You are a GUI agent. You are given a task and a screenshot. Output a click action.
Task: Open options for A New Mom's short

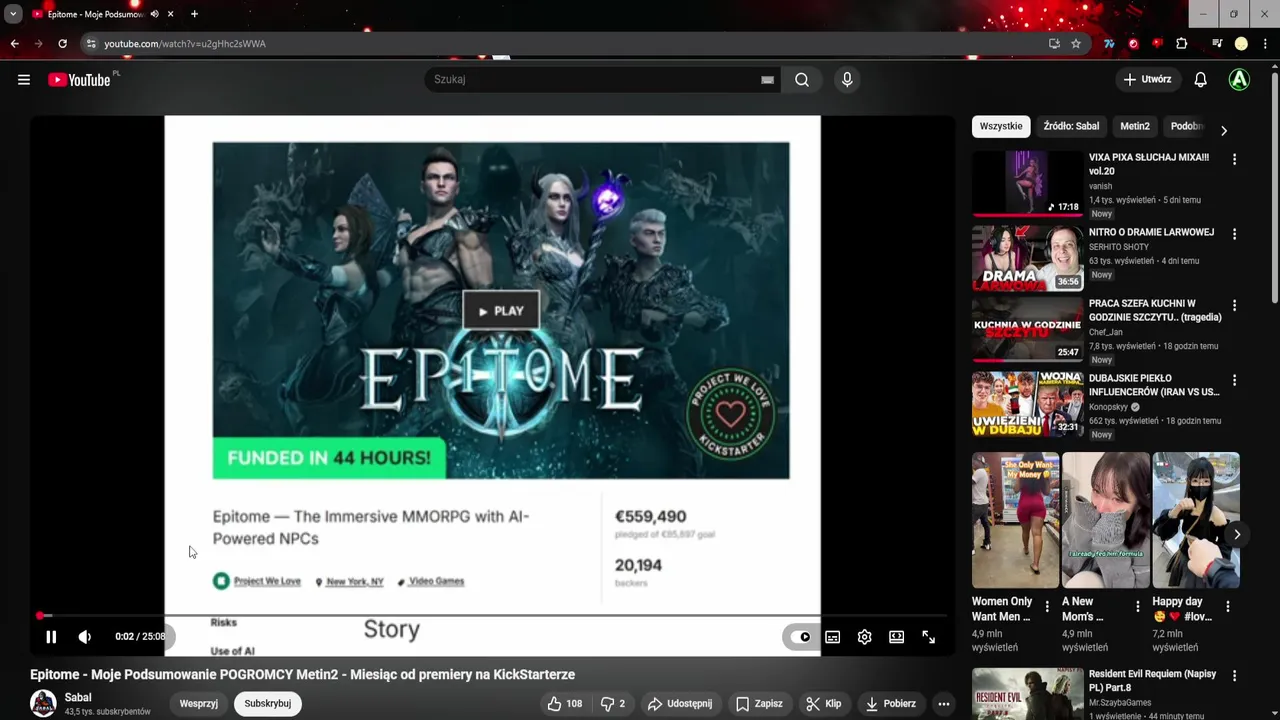1137,606
